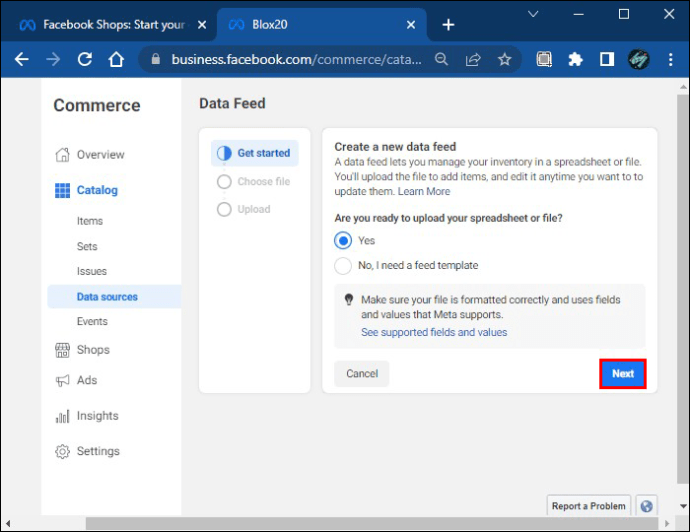Minimize the browser window
690x532 pixels.
click(578, 14)
